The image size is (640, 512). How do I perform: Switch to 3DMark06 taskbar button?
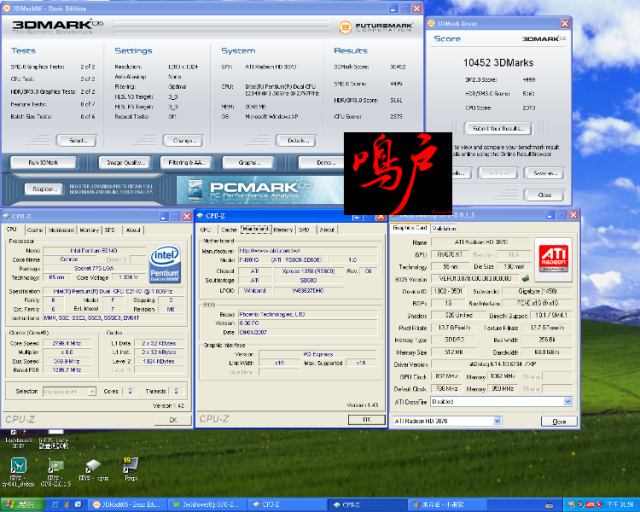pyautogui.click(x=127, y=505)
